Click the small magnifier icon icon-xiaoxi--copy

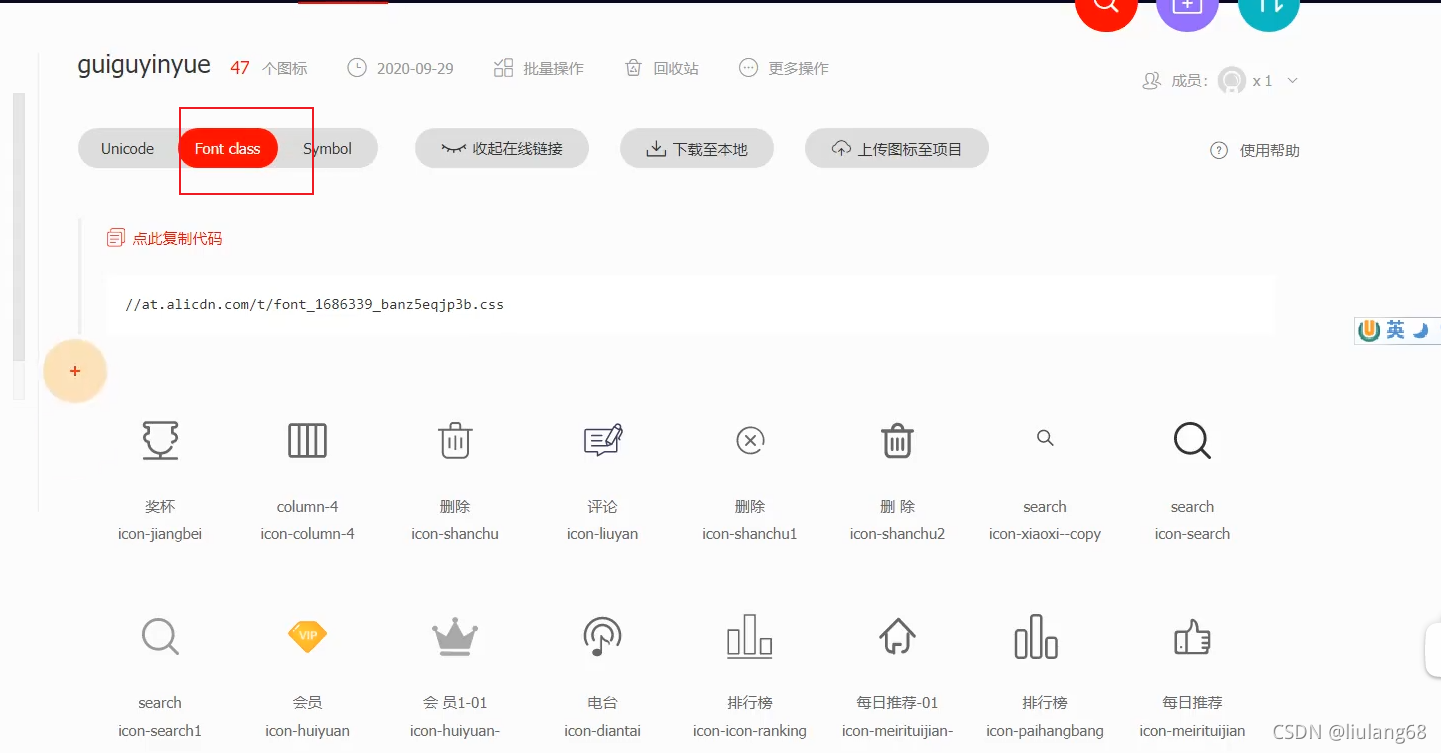(1045, 438)
